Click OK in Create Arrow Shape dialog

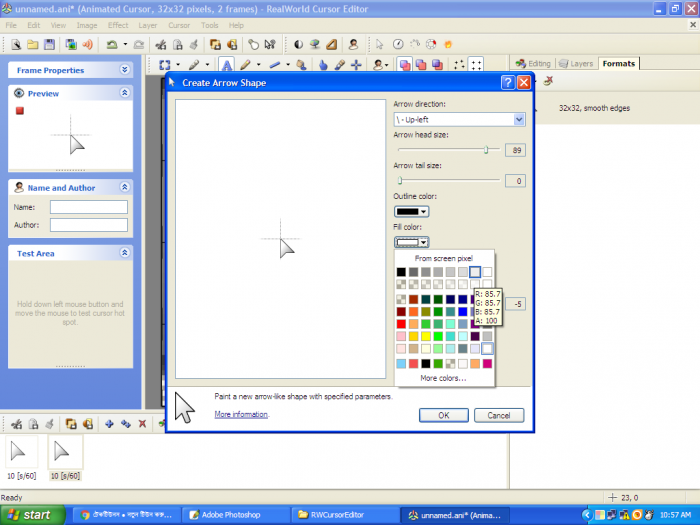pyautogui.click(x=444, y=416)
